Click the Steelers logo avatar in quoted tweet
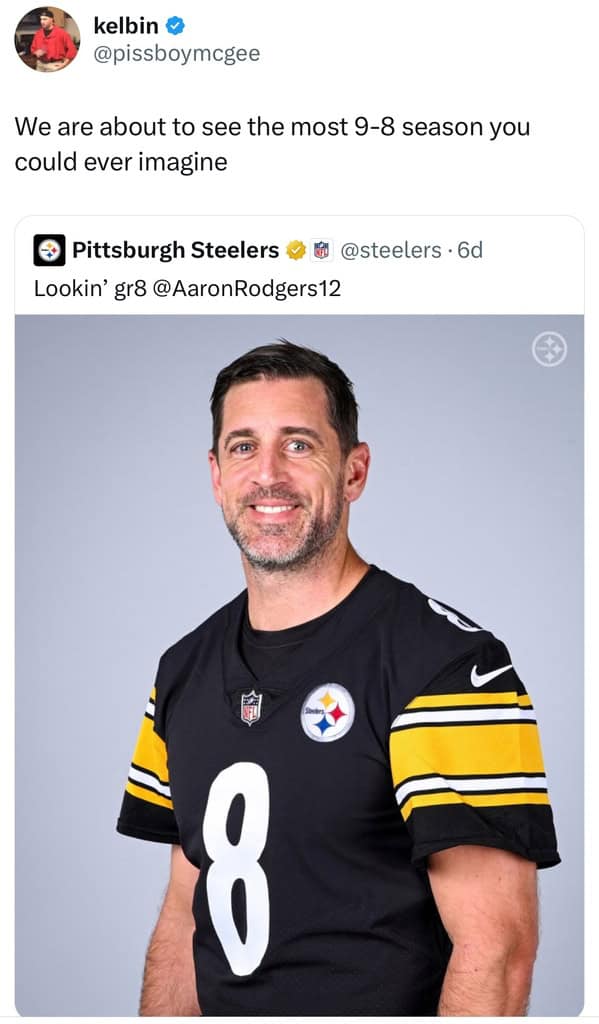This screenshot has height=1024, width=599. 49,250
